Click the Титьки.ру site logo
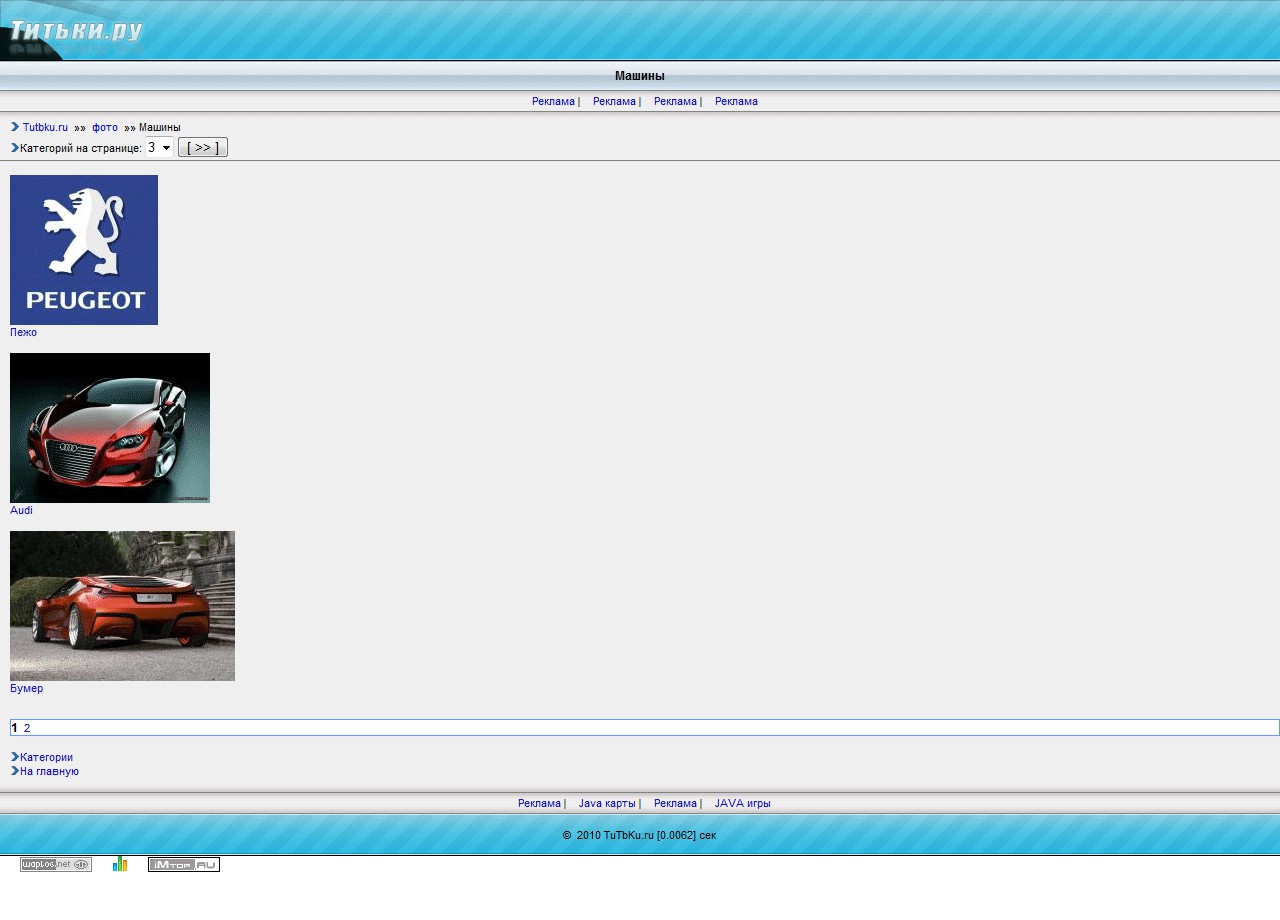The image size is (1280, 920). pyautogui.click(x=75, y=32)
